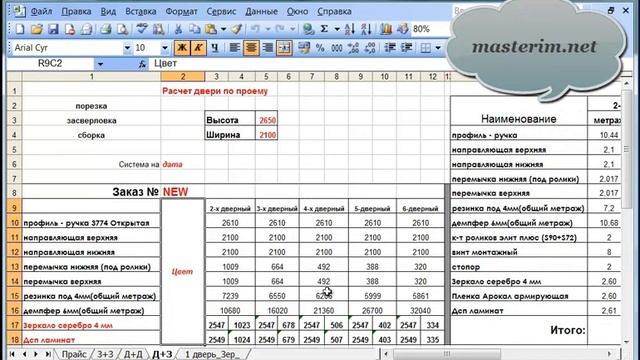Click the vertical scrollbar down arrow

(x=627, y=342)
